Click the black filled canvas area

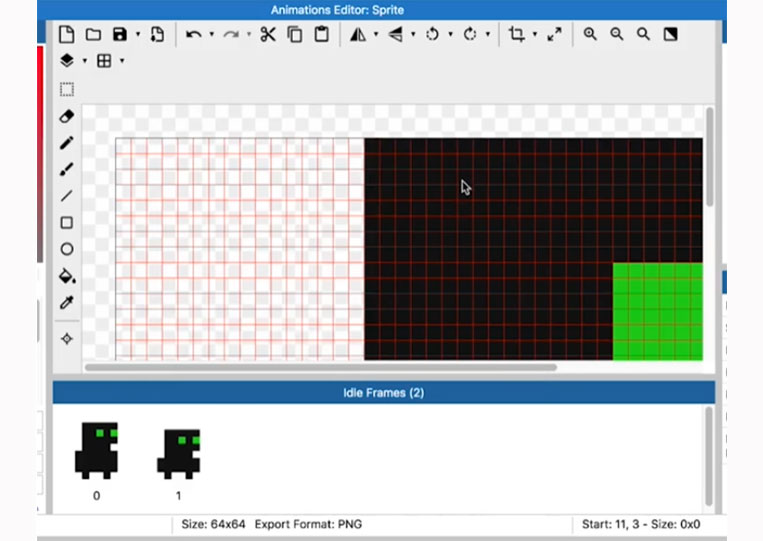(488, 249)
